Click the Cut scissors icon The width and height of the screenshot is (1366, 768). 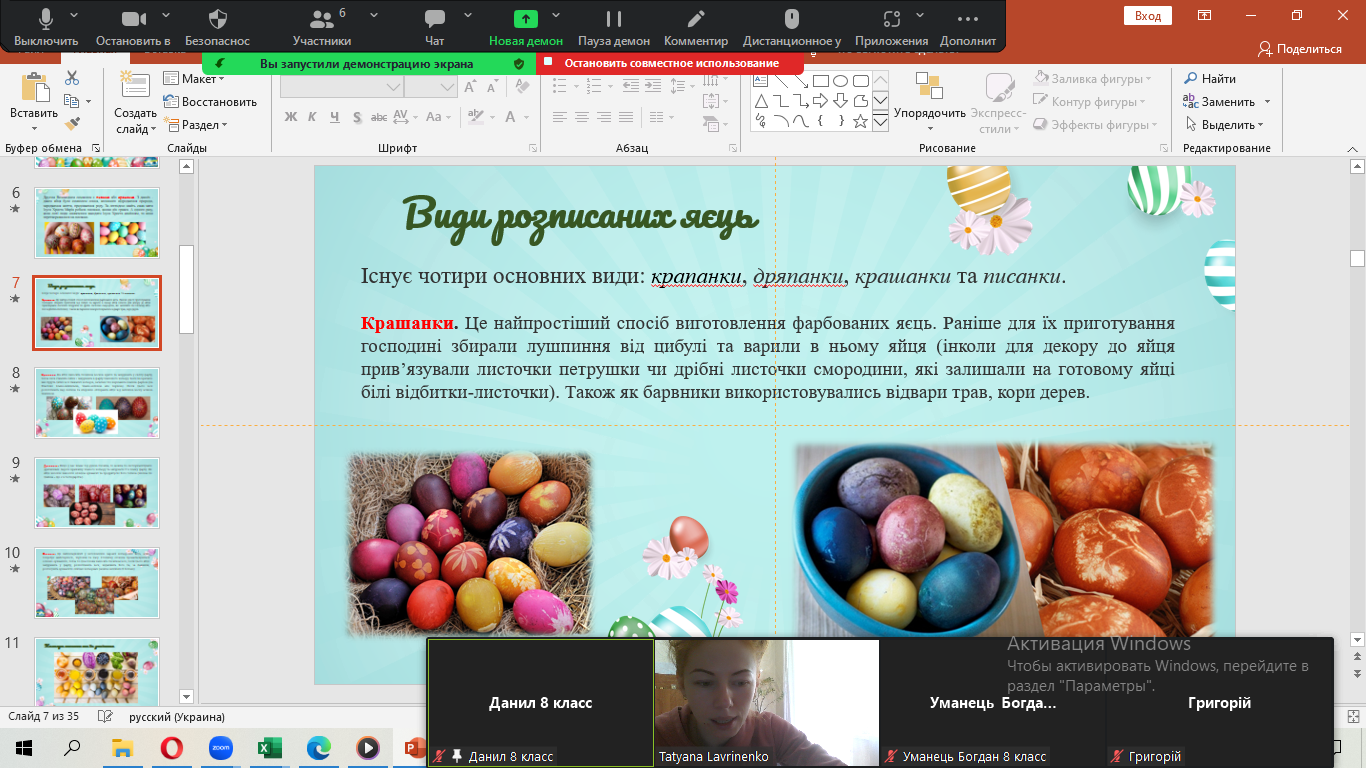[72, 78]
